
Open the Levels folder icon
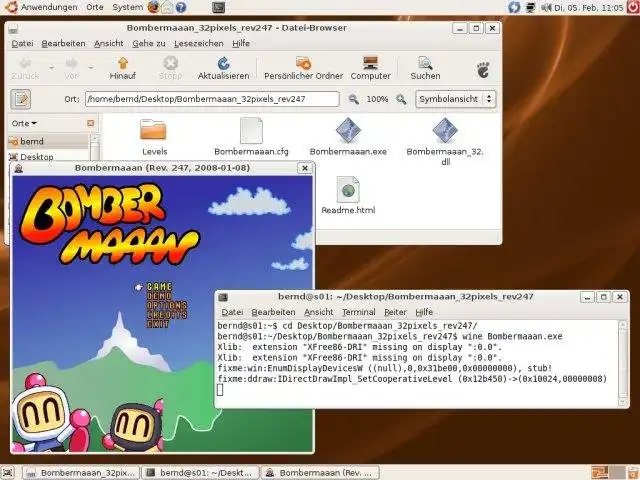tap(153, 130)
